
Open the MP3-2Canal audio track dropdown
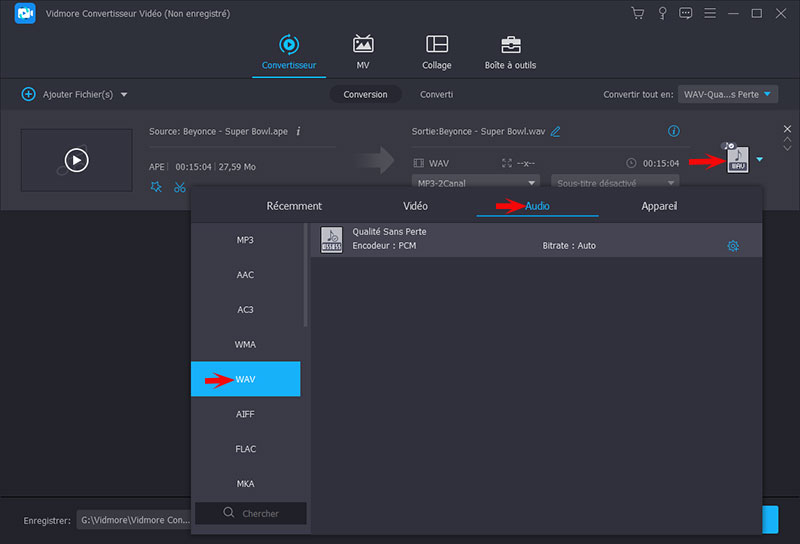click(x=475, y=183)
